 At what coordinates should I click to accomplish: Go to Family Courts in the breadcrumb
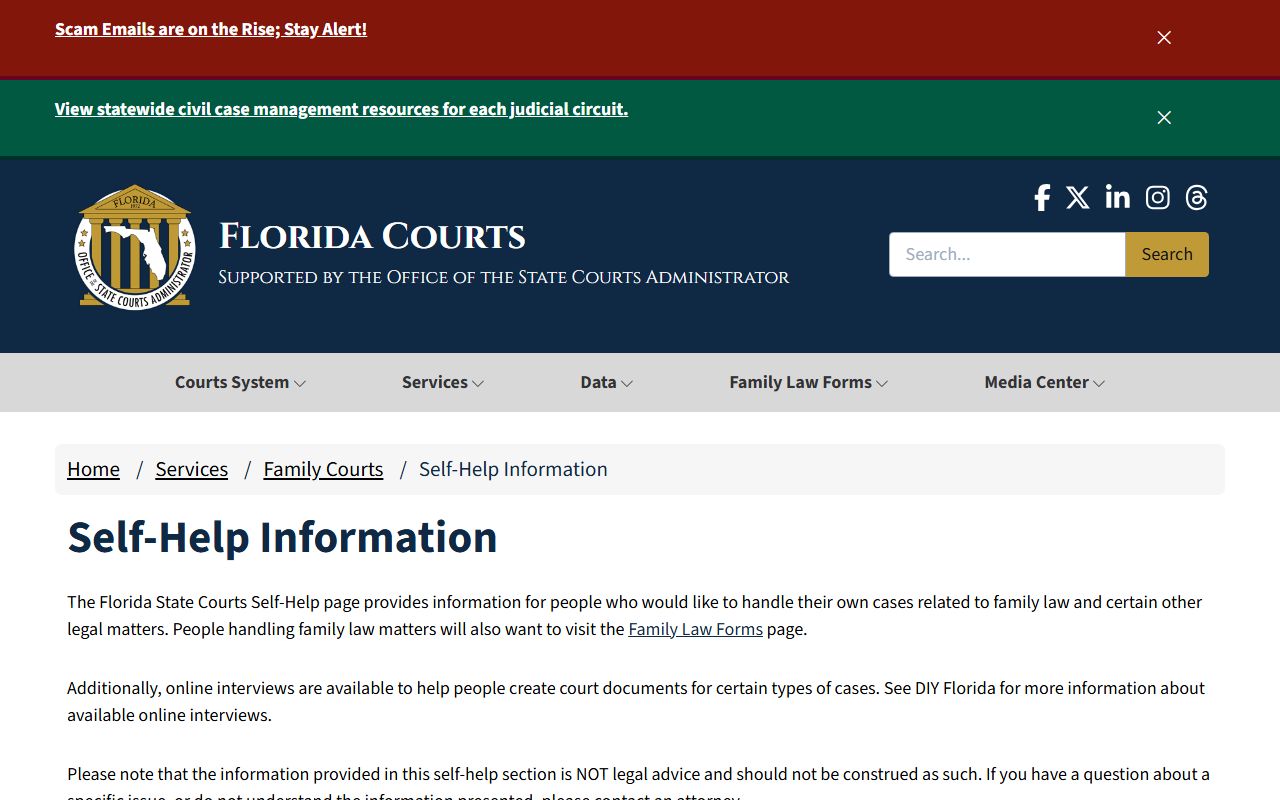323,469
